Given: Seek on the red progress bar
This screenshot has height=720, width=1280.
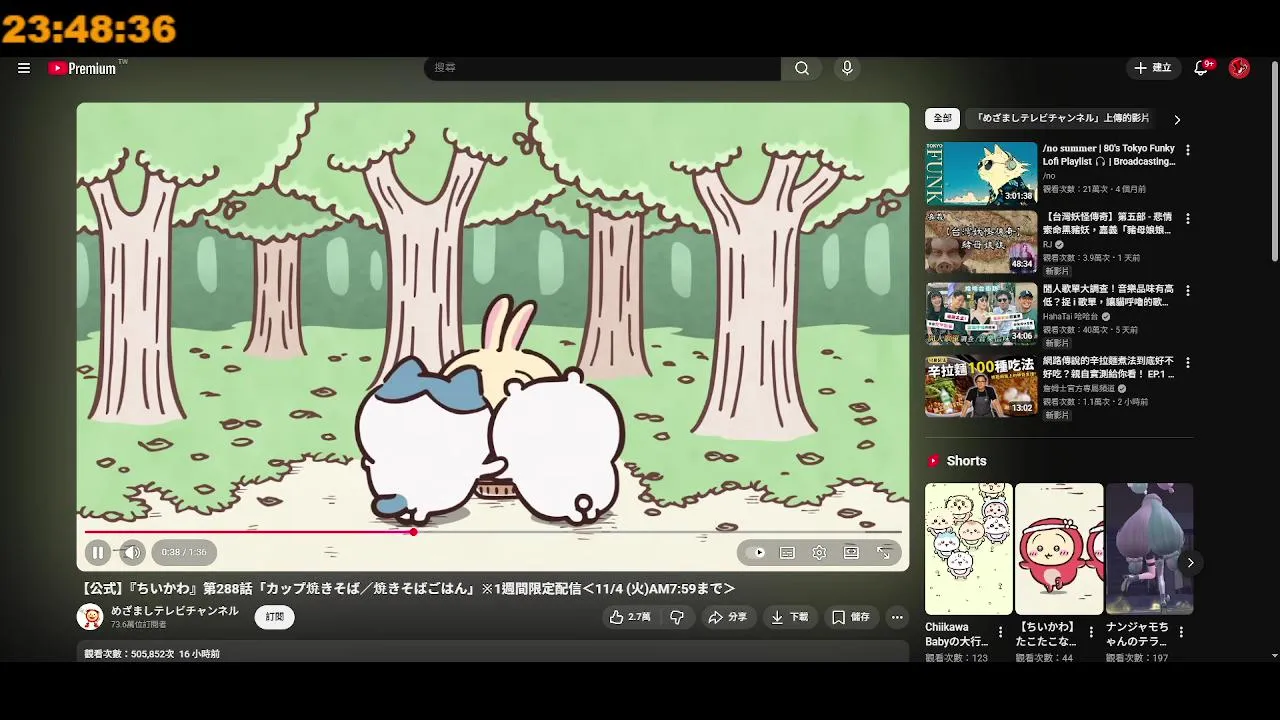Looking at the screenshot, I should click(x=492, y=532).
